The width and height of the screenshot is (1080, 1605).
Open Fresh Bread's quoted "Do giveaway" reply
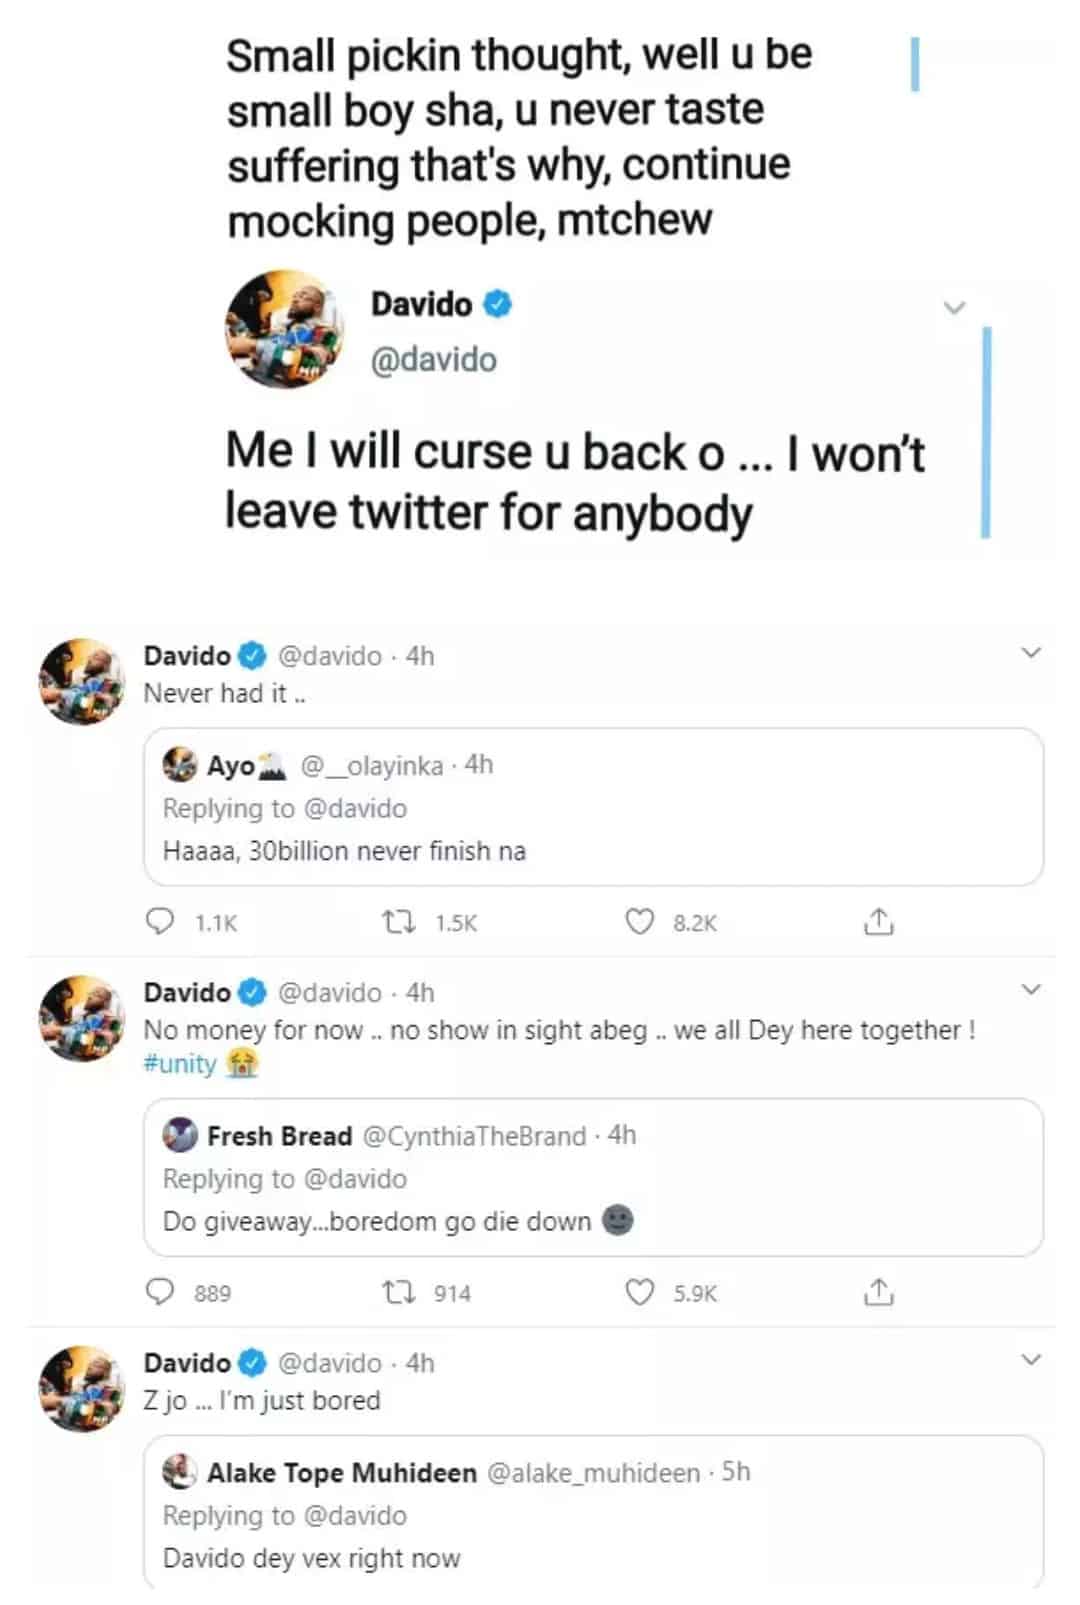593,1221
